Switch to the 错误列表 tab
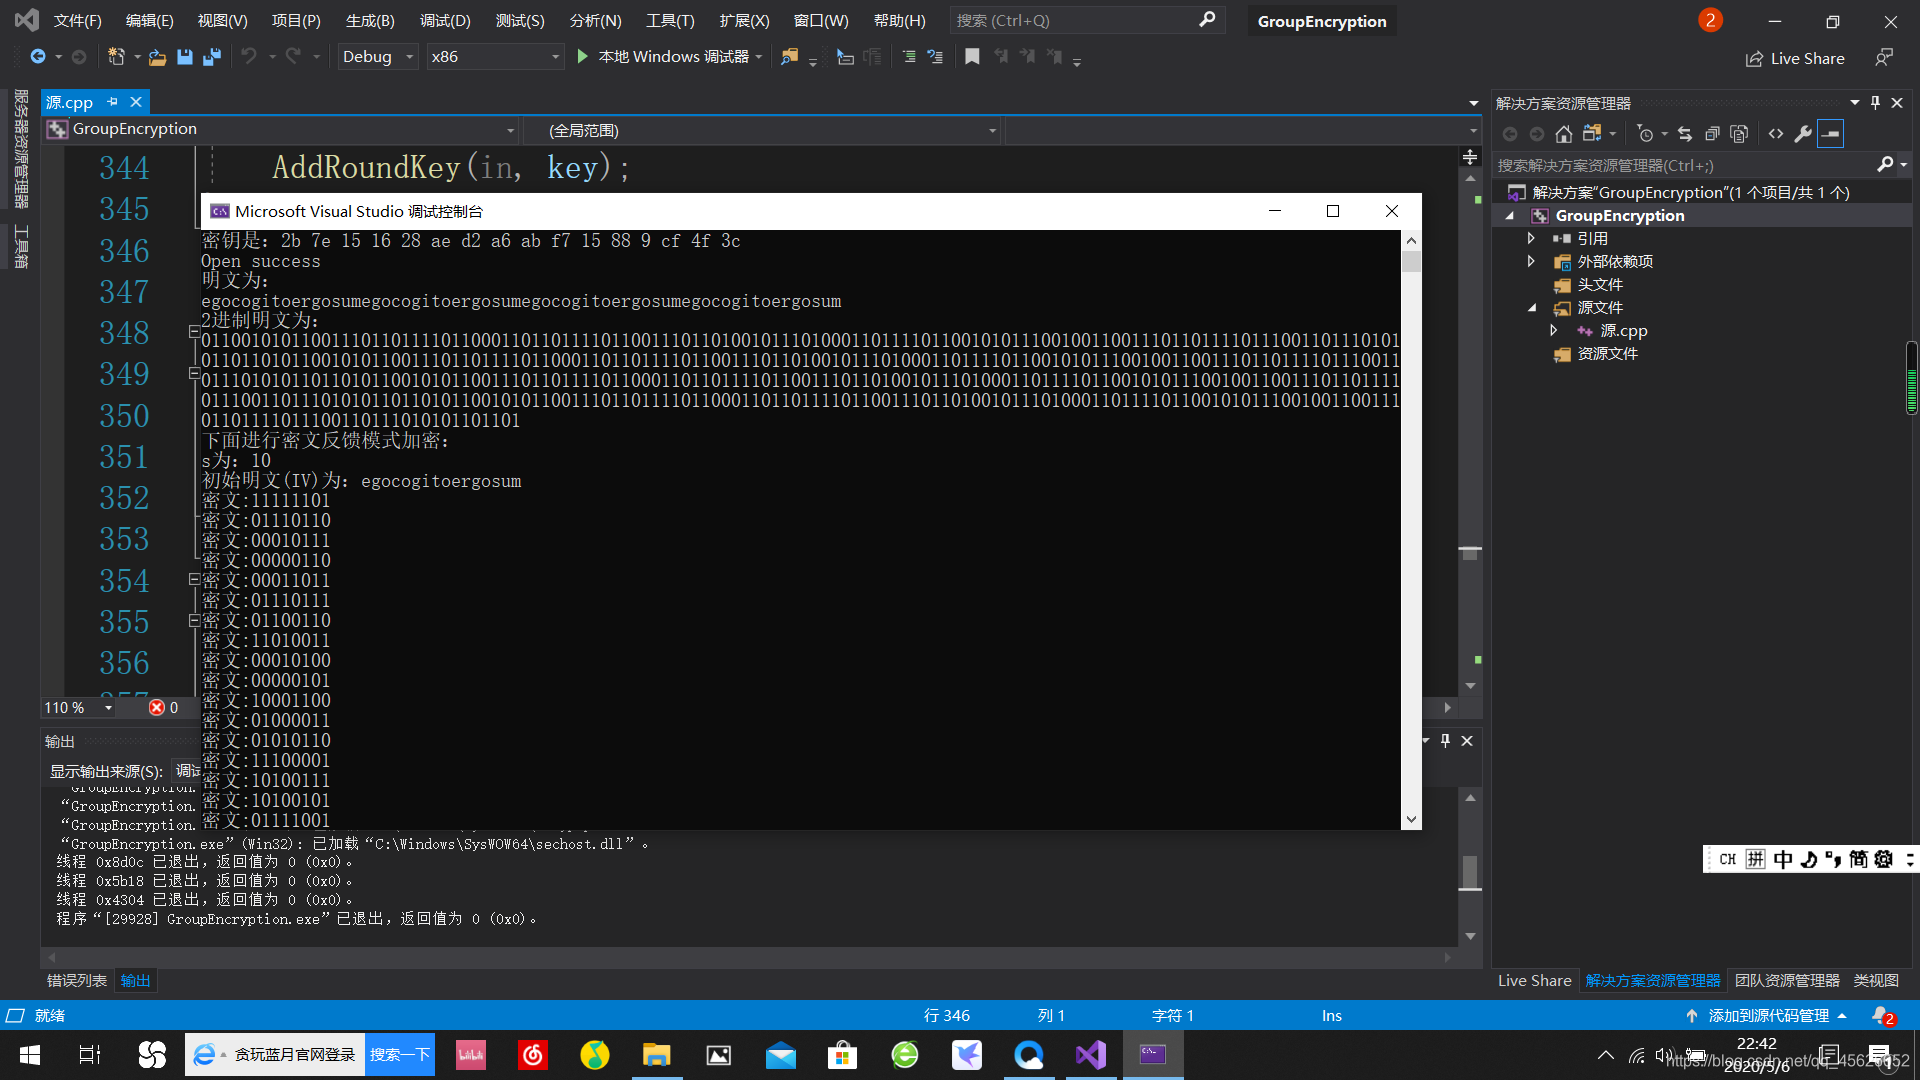The width and height of the screenshot is (1920, 1080). pos(77,981)
